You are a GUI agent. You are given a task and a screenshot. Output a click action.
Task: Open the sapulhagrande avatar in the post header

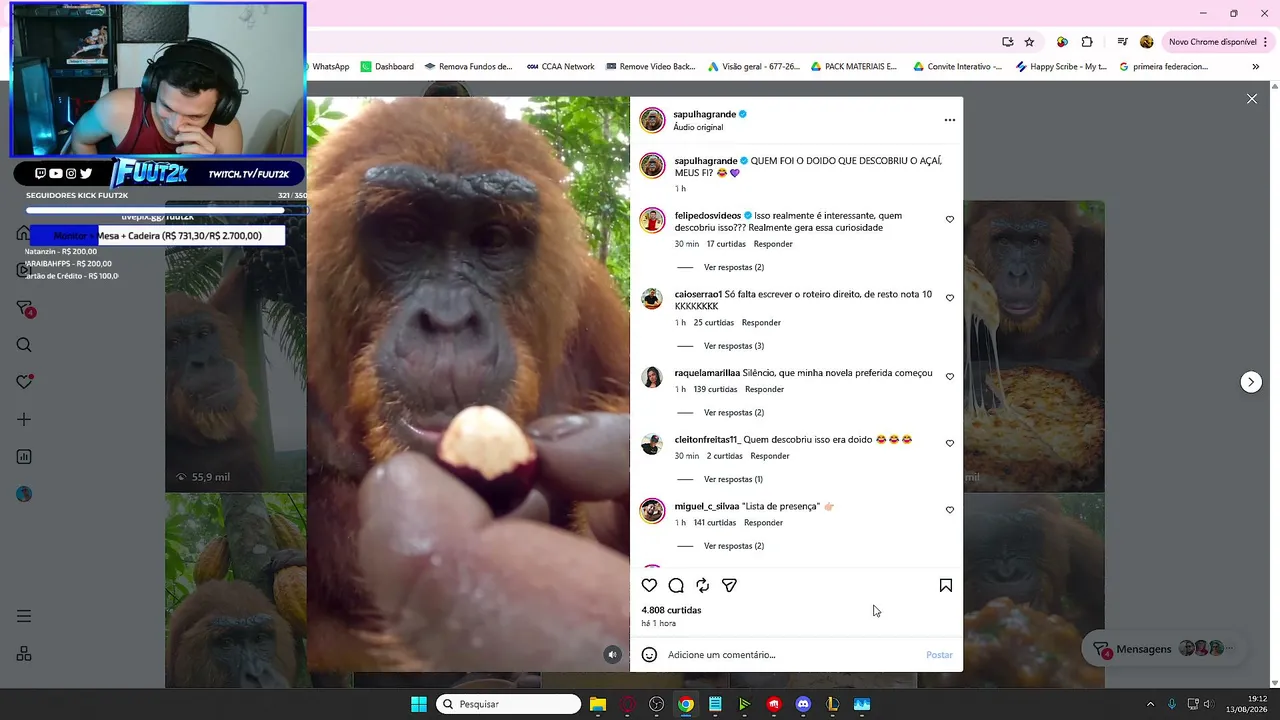coord(652,120)
